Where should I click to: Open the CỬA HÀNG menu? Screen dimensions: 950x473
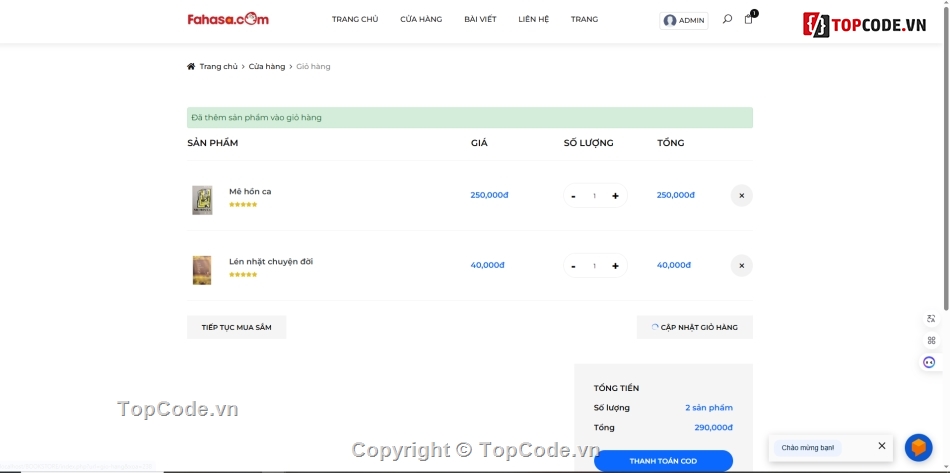[x=421, y=19]
